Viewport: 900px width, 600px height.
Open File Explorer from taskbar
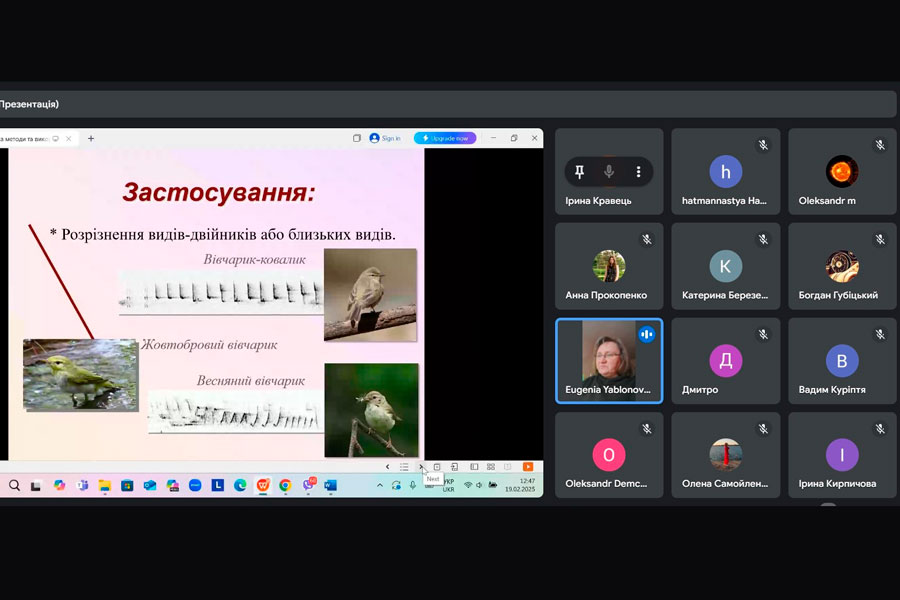pyautogui.click(x=105, y=485)
